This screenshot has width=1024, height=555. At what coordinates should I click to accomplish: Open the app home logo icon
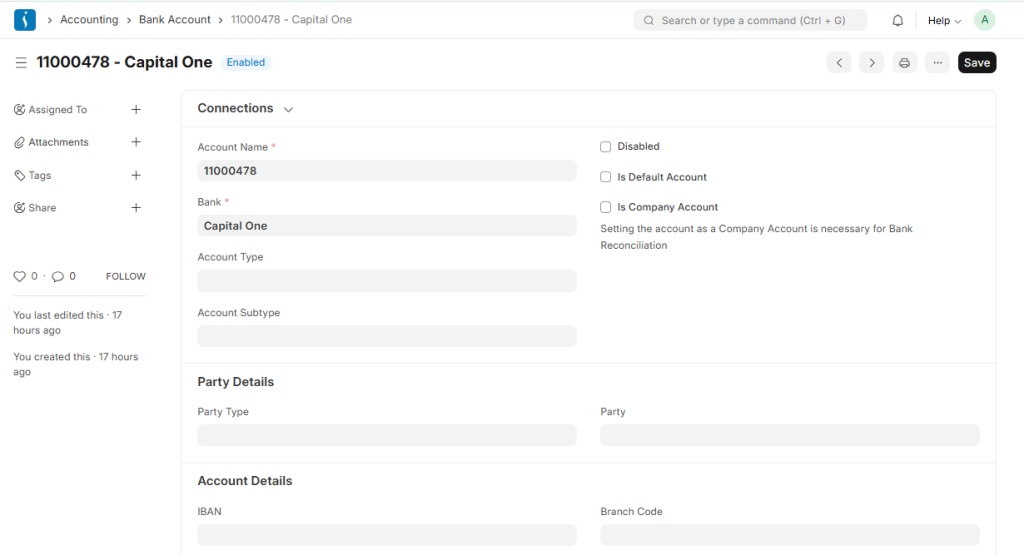(25, 20)
